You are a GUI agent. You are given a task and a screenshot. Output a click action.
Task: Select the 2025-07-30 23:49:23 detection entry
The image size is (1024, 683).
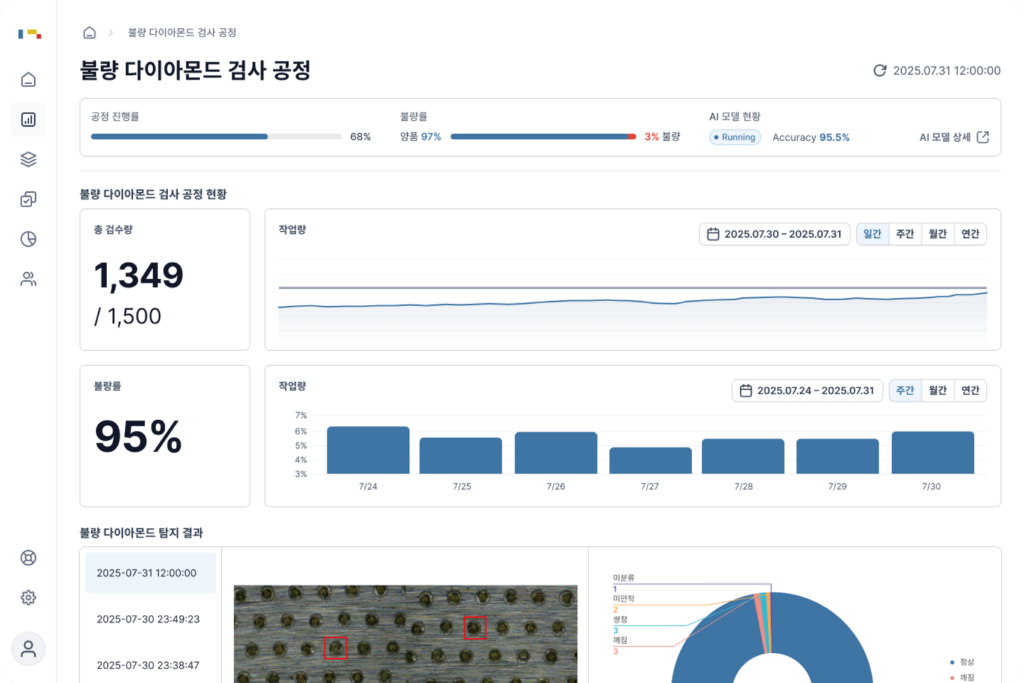tap(150, 619)
